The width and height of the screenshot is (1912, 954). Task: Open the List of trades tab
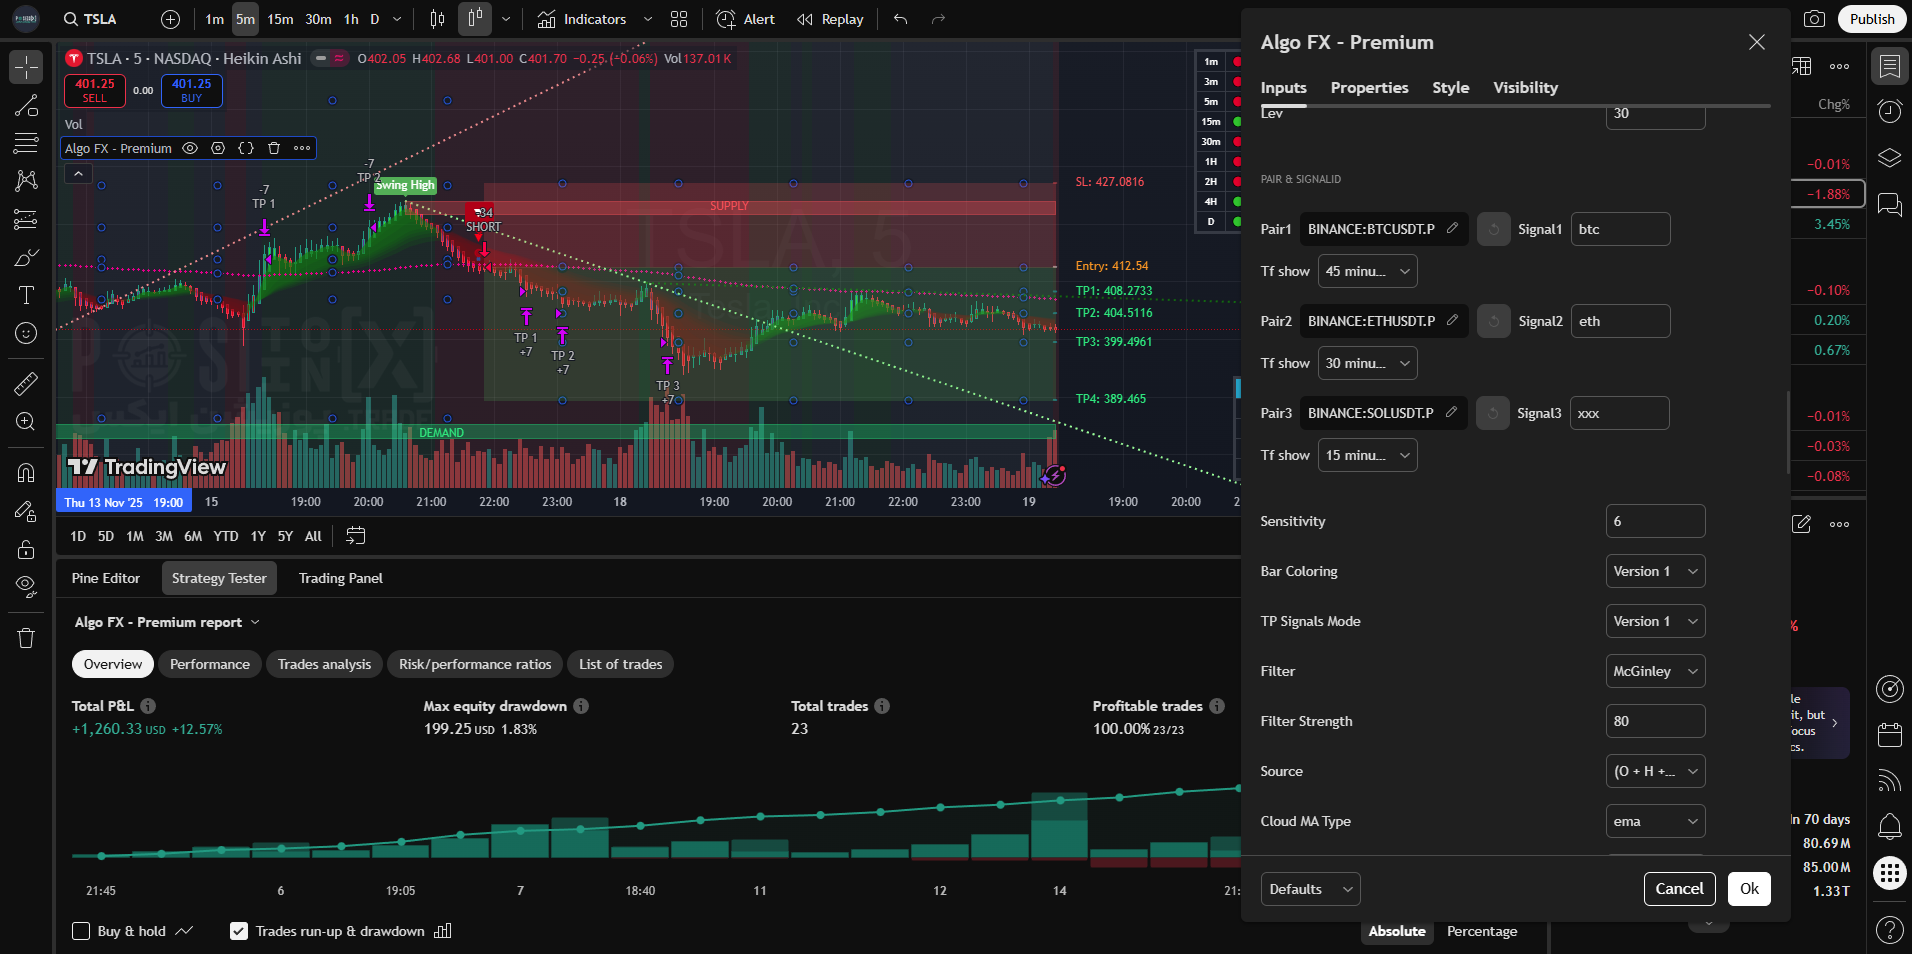tap(620, 664)
